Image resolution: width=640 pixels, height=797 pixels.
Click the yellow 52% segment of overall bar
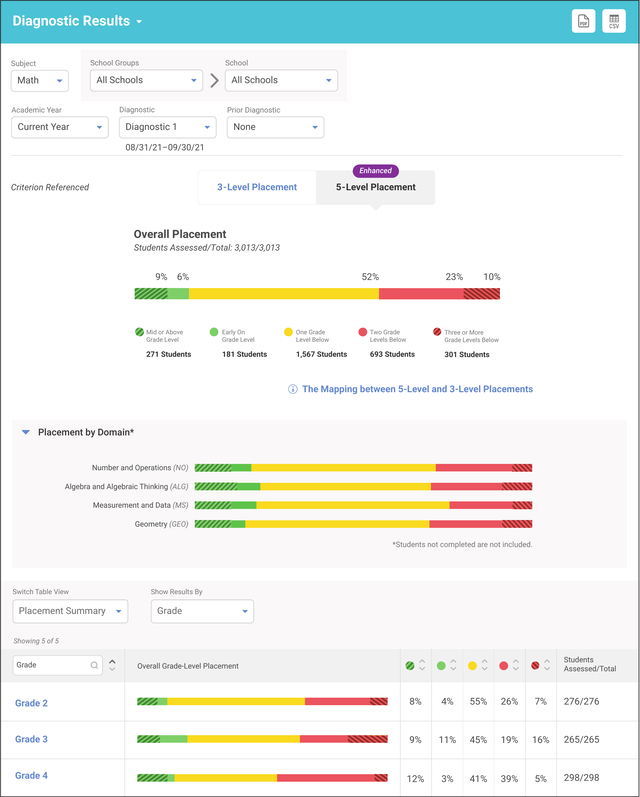point(284,294)
